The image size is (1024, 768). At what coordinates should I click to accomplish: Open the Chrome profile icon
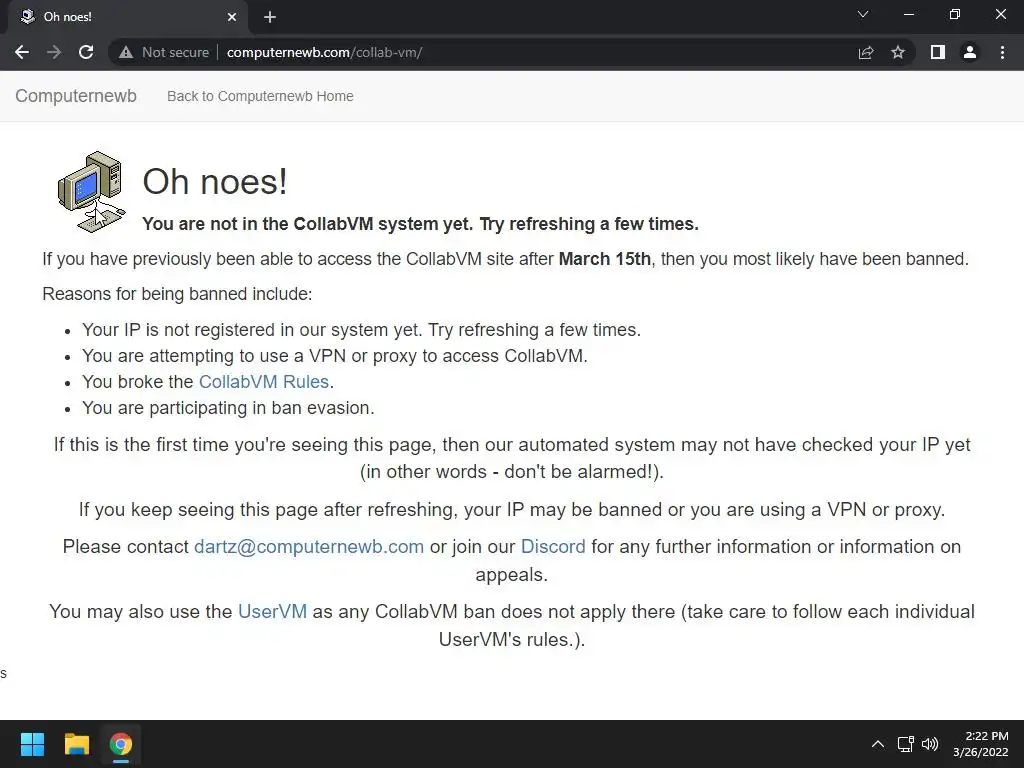[970, 52]
